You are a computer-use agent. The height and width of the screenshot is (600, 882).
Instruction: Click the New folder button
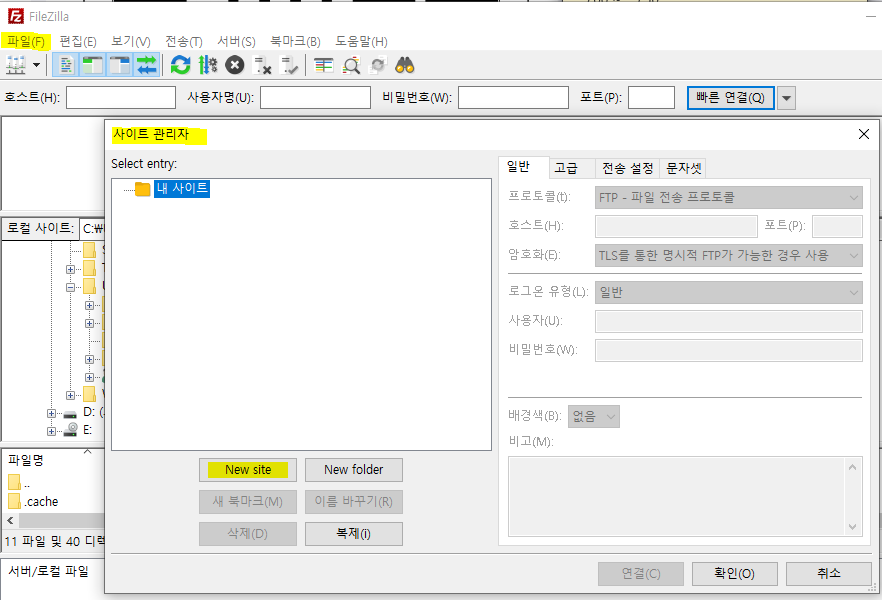(x=354, y=470)
